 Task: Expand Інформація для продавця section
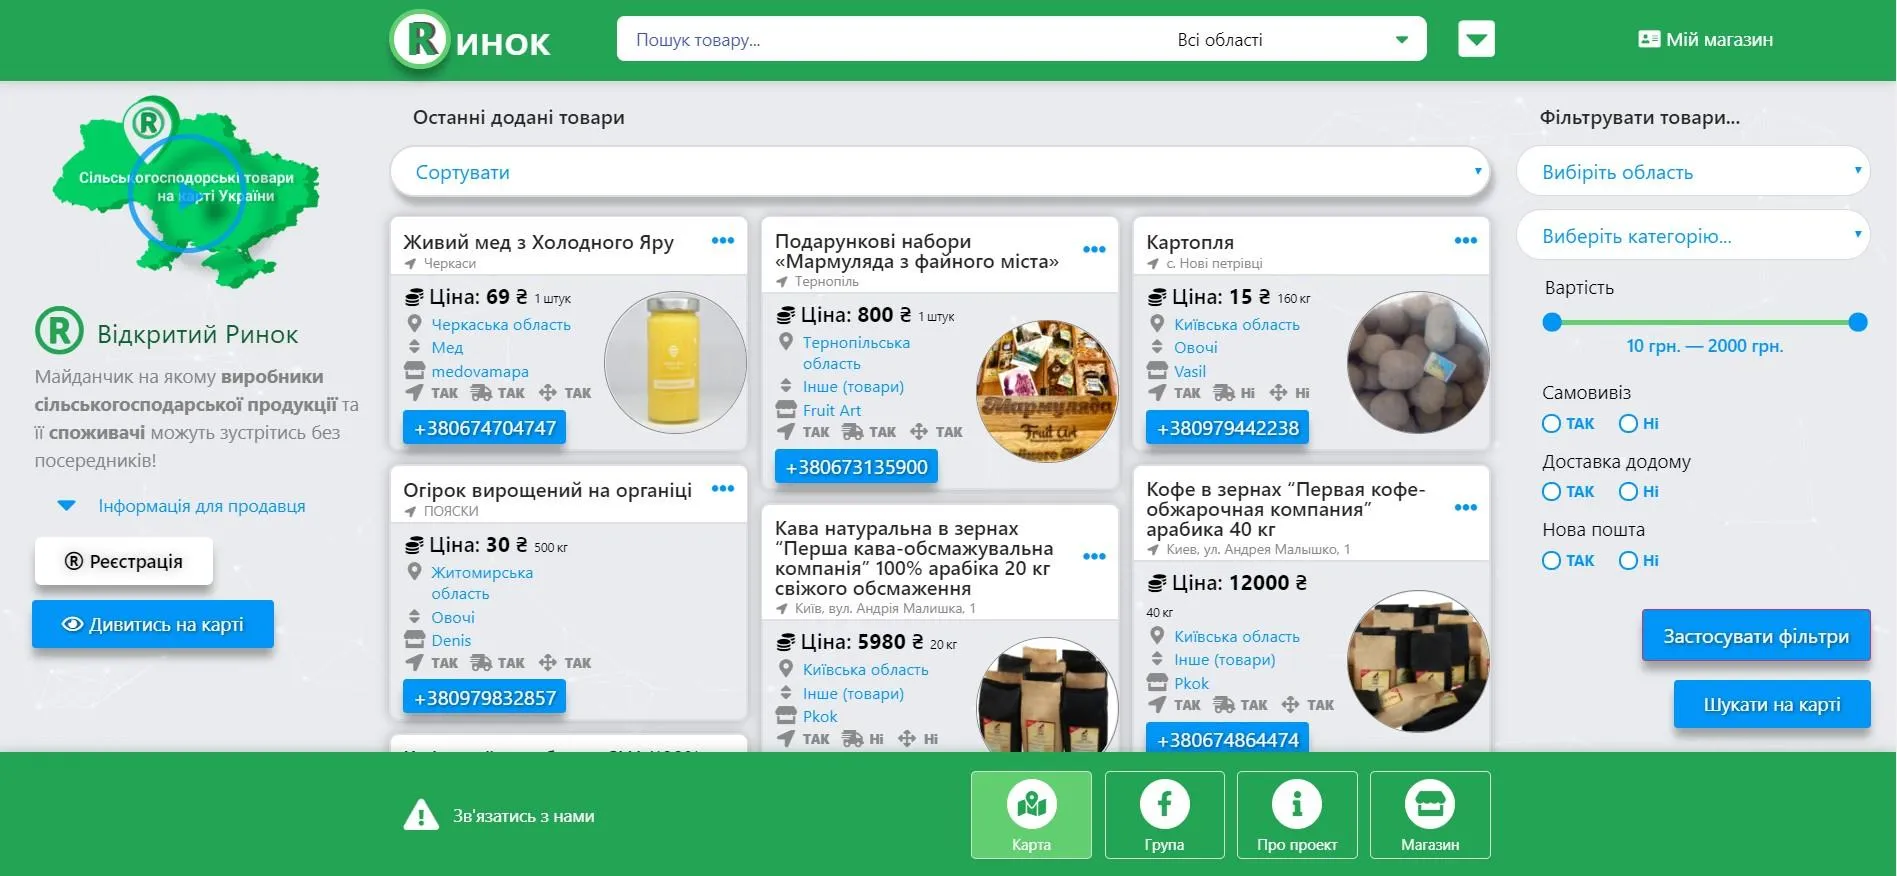(x=182, y=506)
